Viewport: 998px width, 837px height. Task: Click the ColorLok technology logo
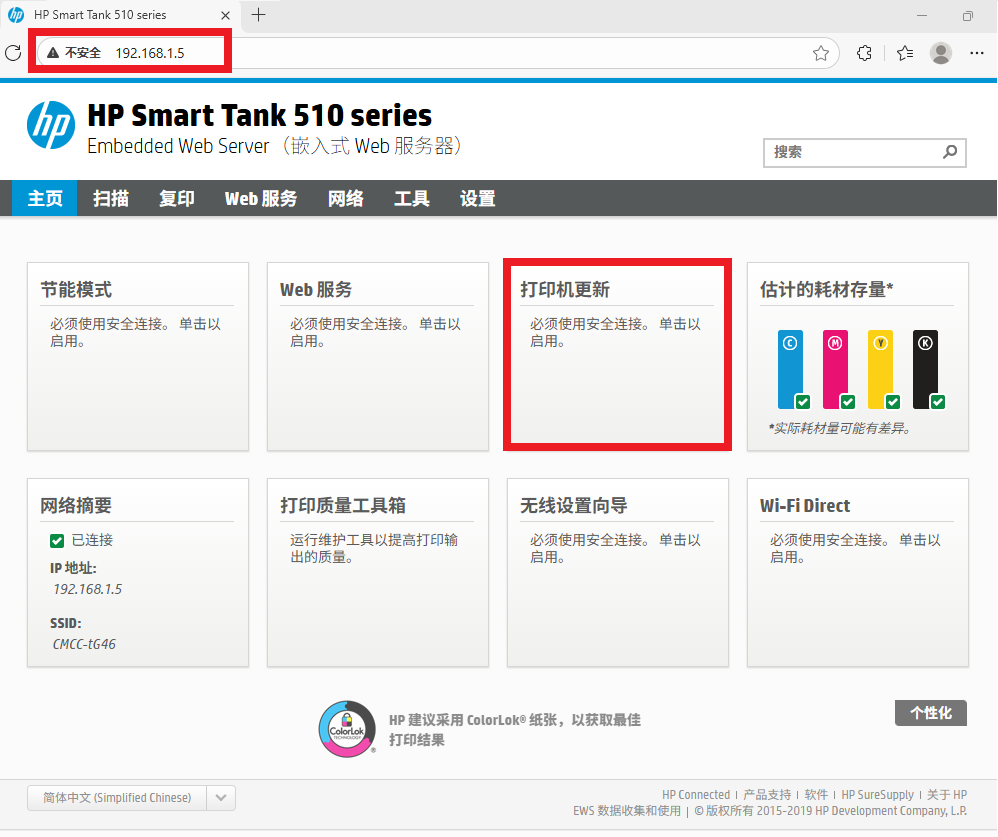pyautogui.click(x=346, y=728)
